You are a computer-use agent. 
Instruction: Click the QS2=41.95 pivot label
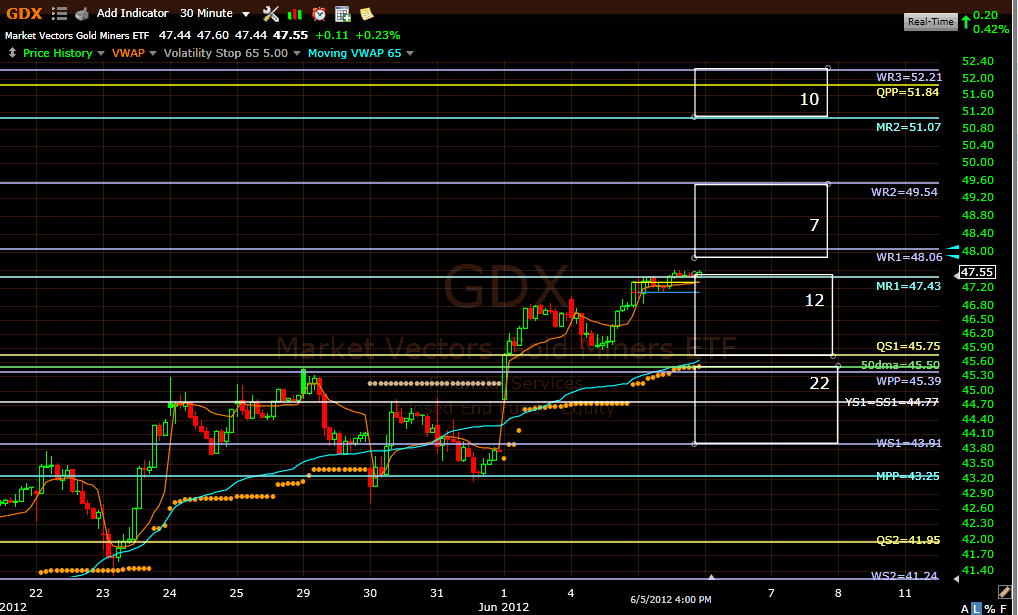(908, 540)
